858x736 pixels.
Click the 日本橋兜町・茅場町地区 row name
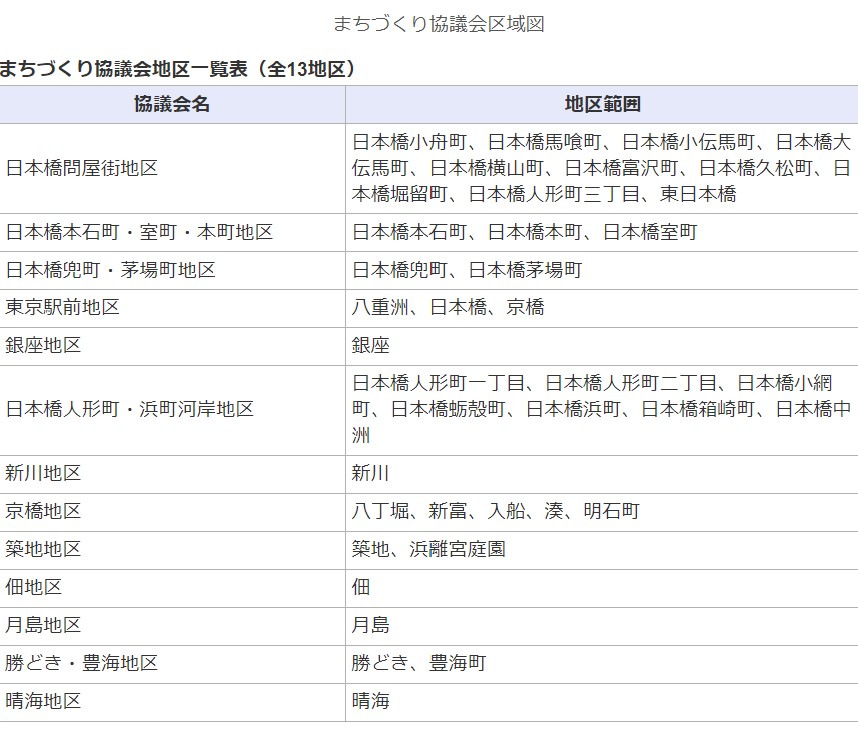(111, 270)
